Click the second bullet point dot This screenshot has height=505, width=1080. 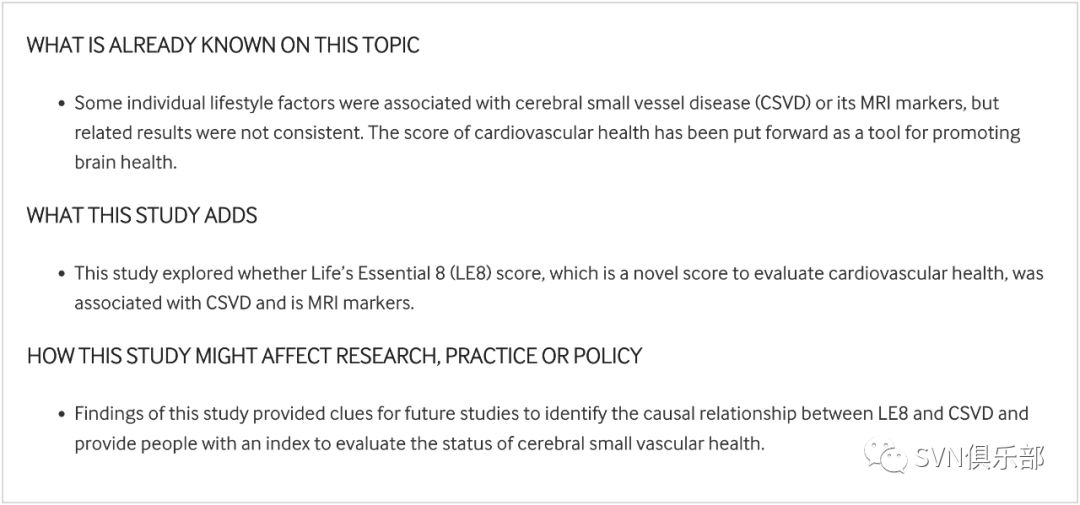click(61, 274)
